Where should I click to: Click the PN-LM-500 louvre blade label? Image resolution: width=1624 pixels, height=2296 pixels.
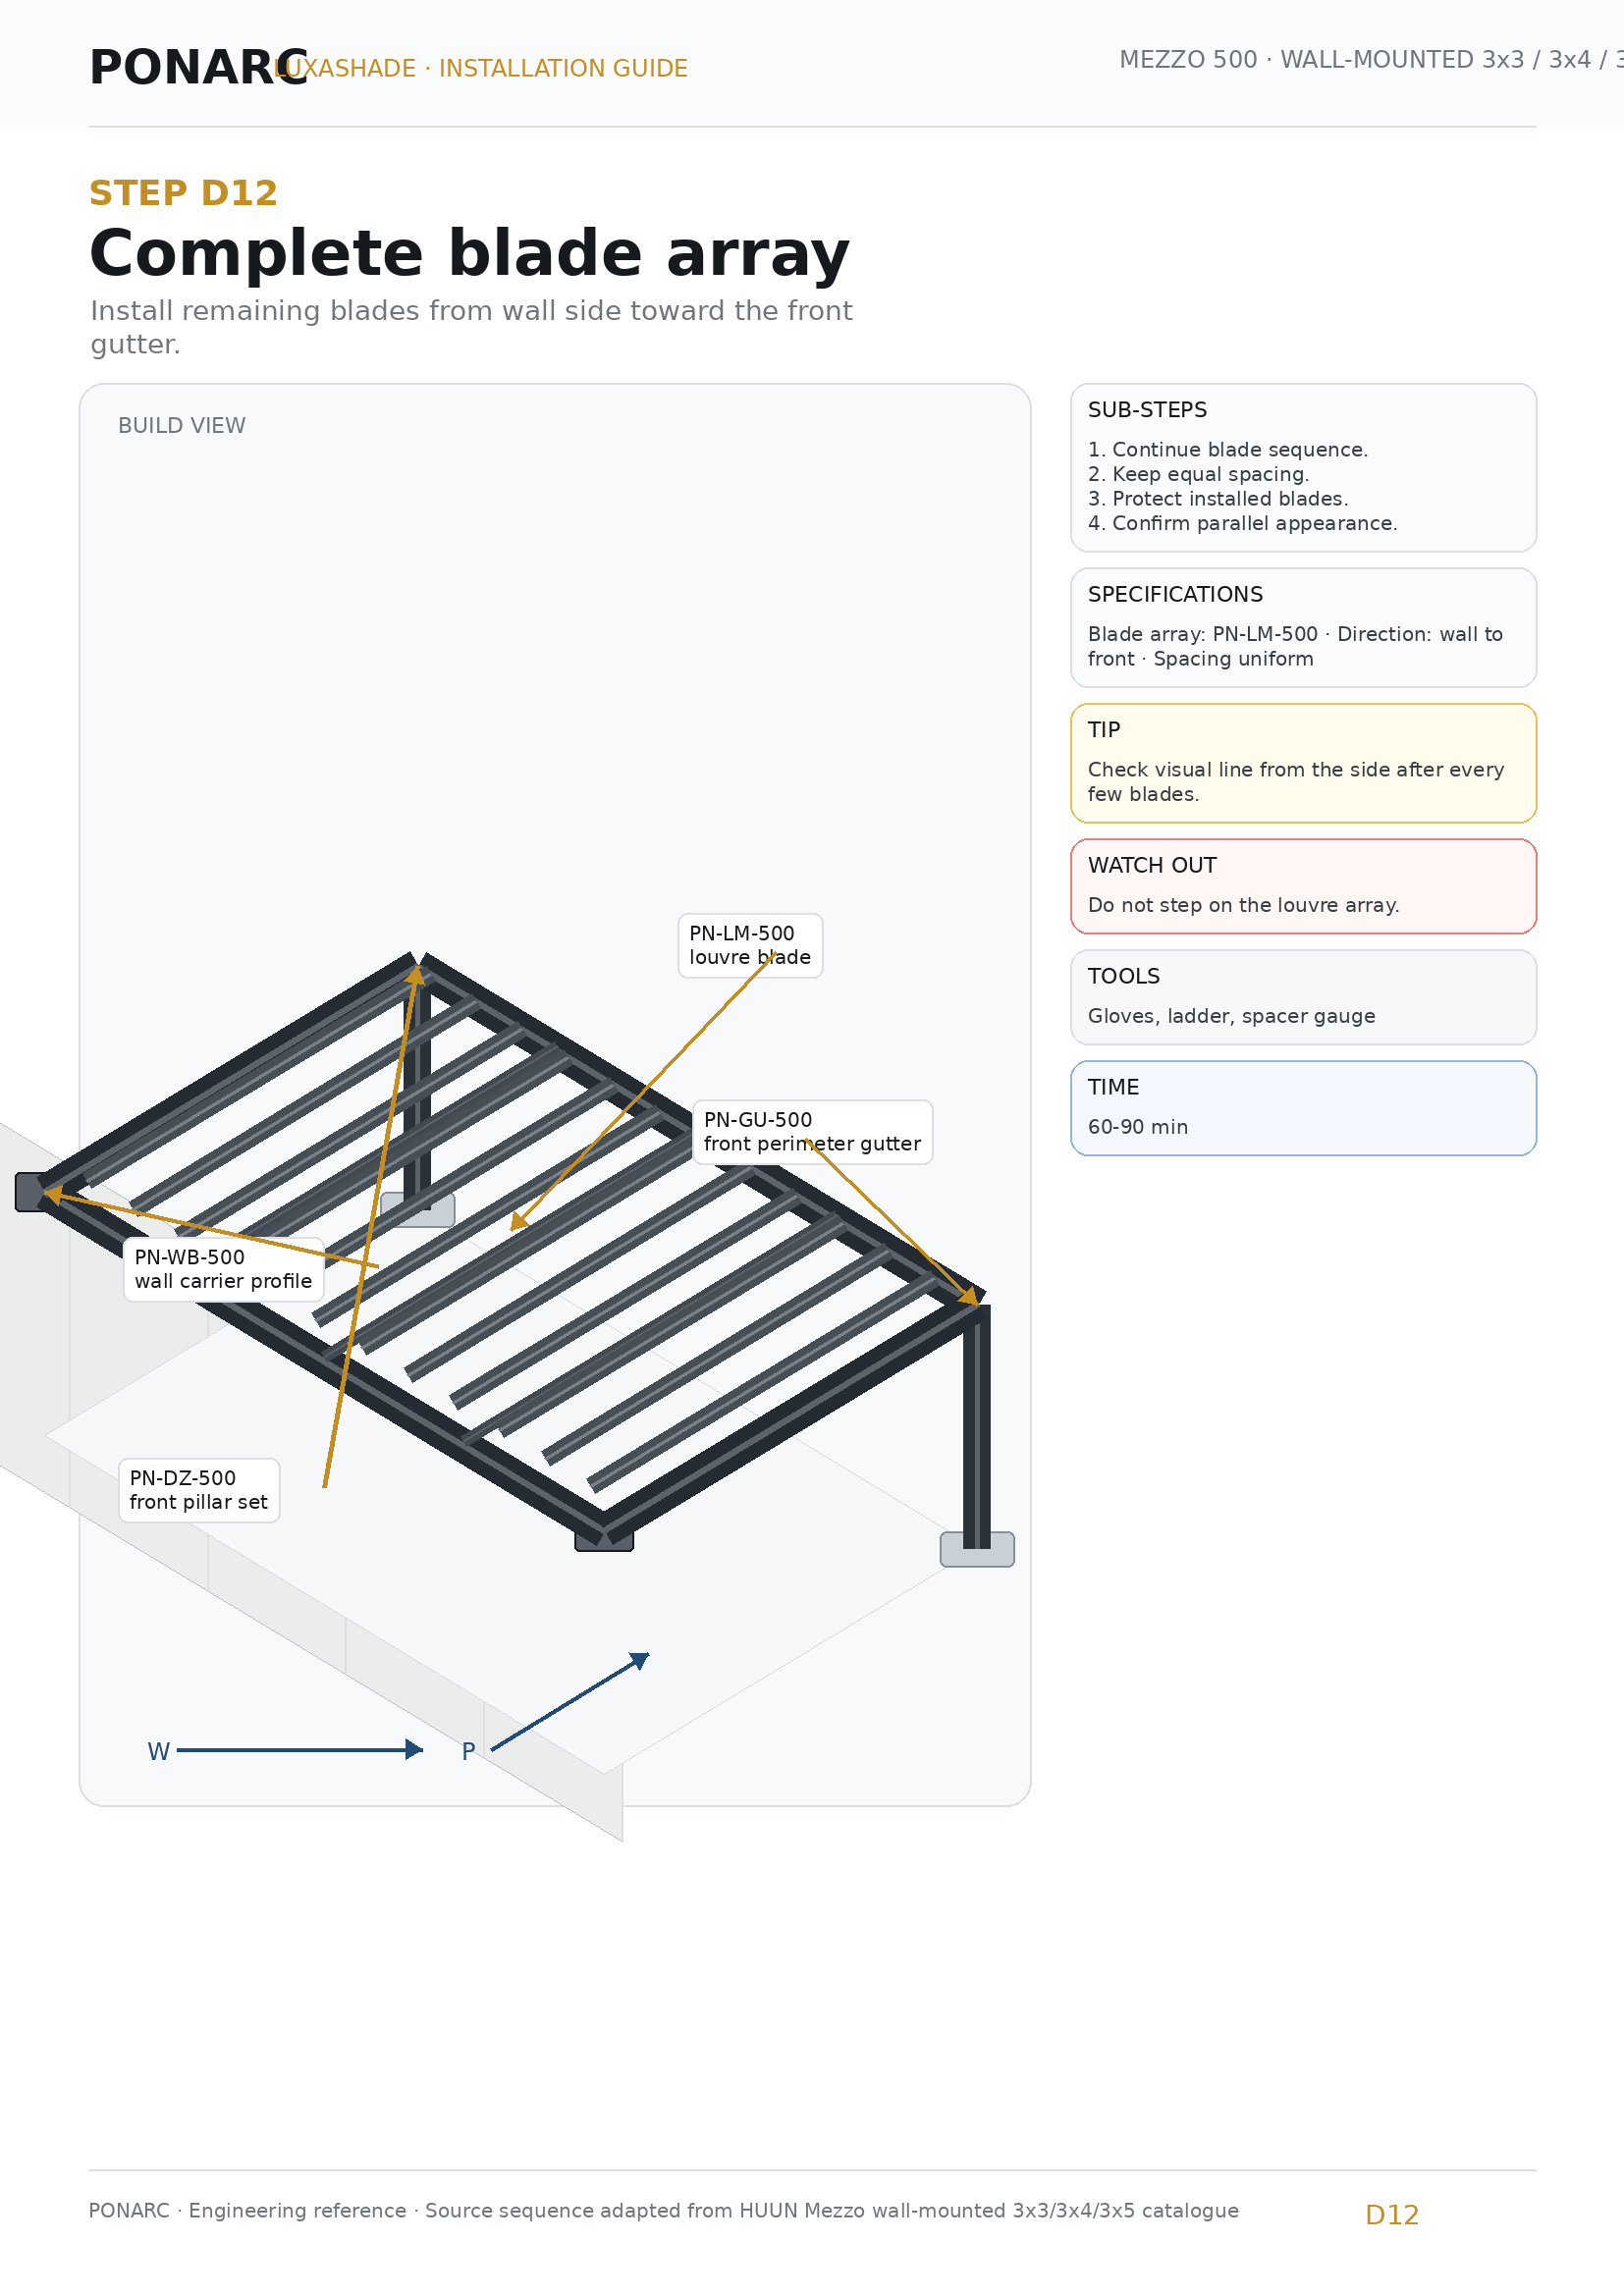click(750, 945)
